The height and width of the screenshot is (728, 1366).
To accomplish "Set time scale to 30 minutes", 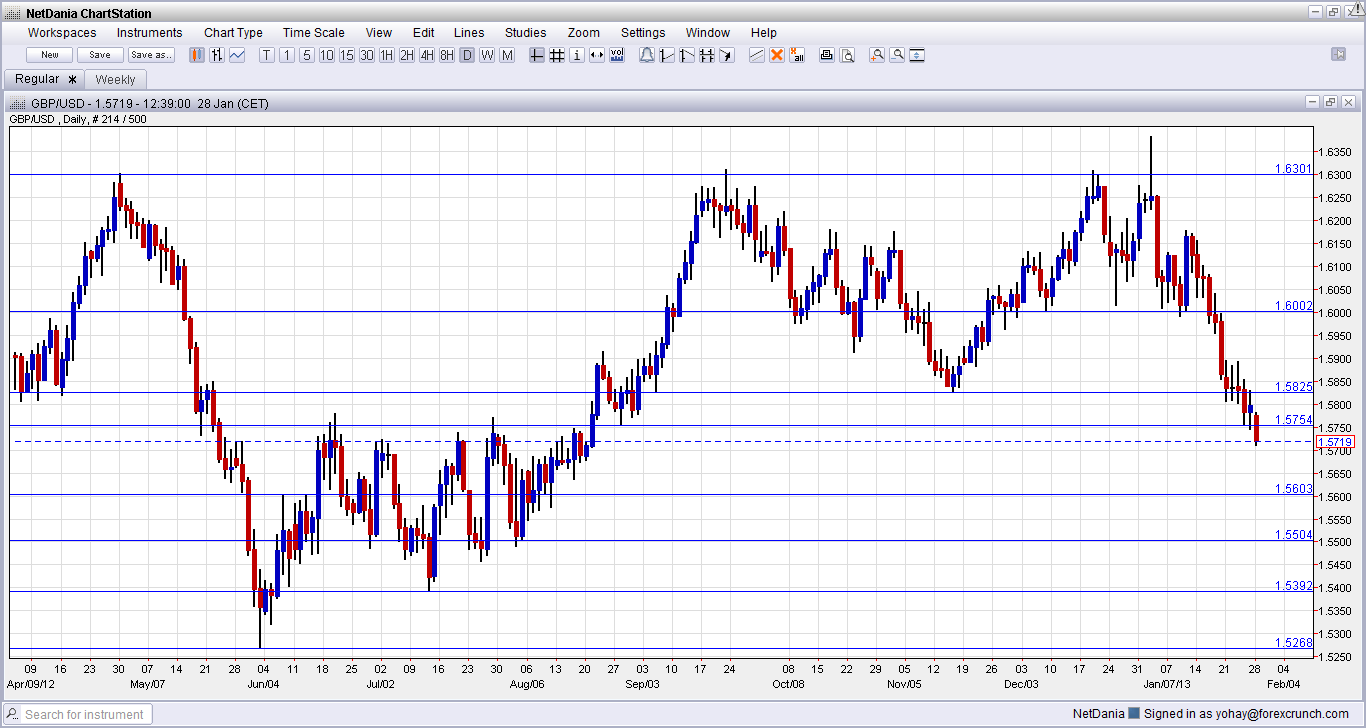I will tap(367, 55).
